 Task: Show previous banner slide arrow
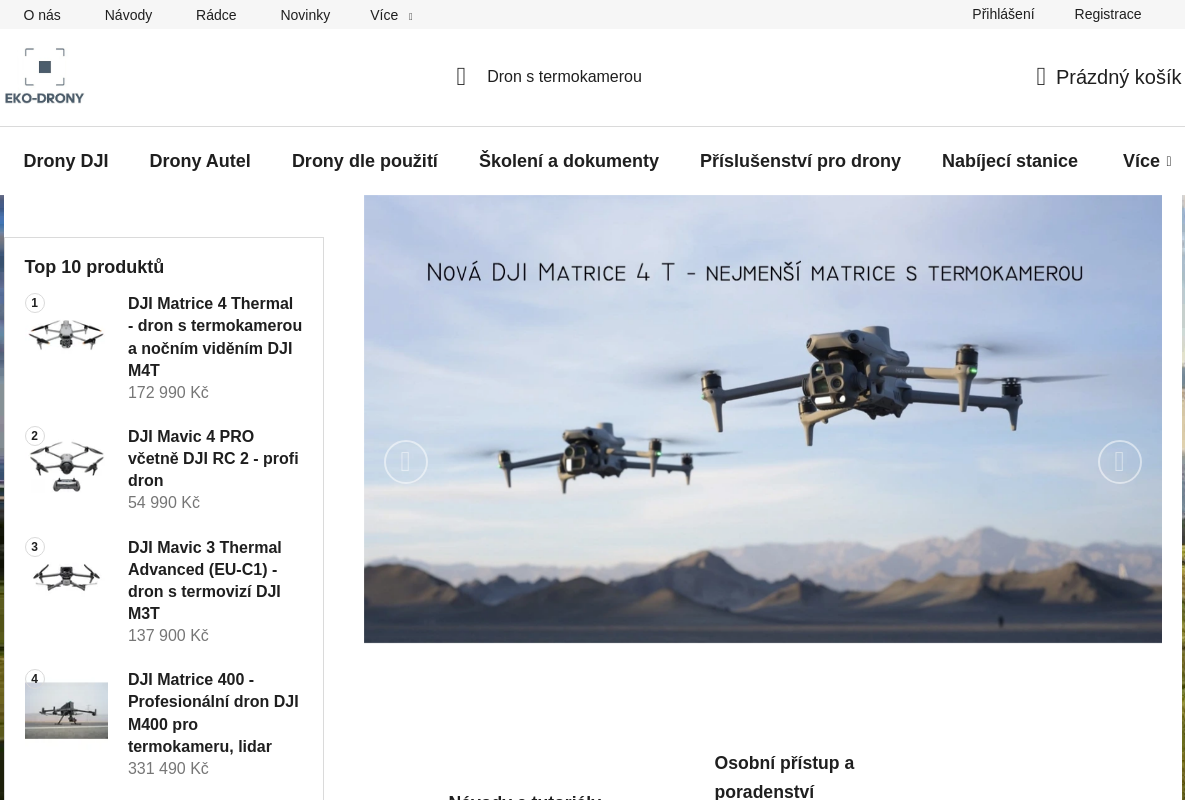coord(406,462)
